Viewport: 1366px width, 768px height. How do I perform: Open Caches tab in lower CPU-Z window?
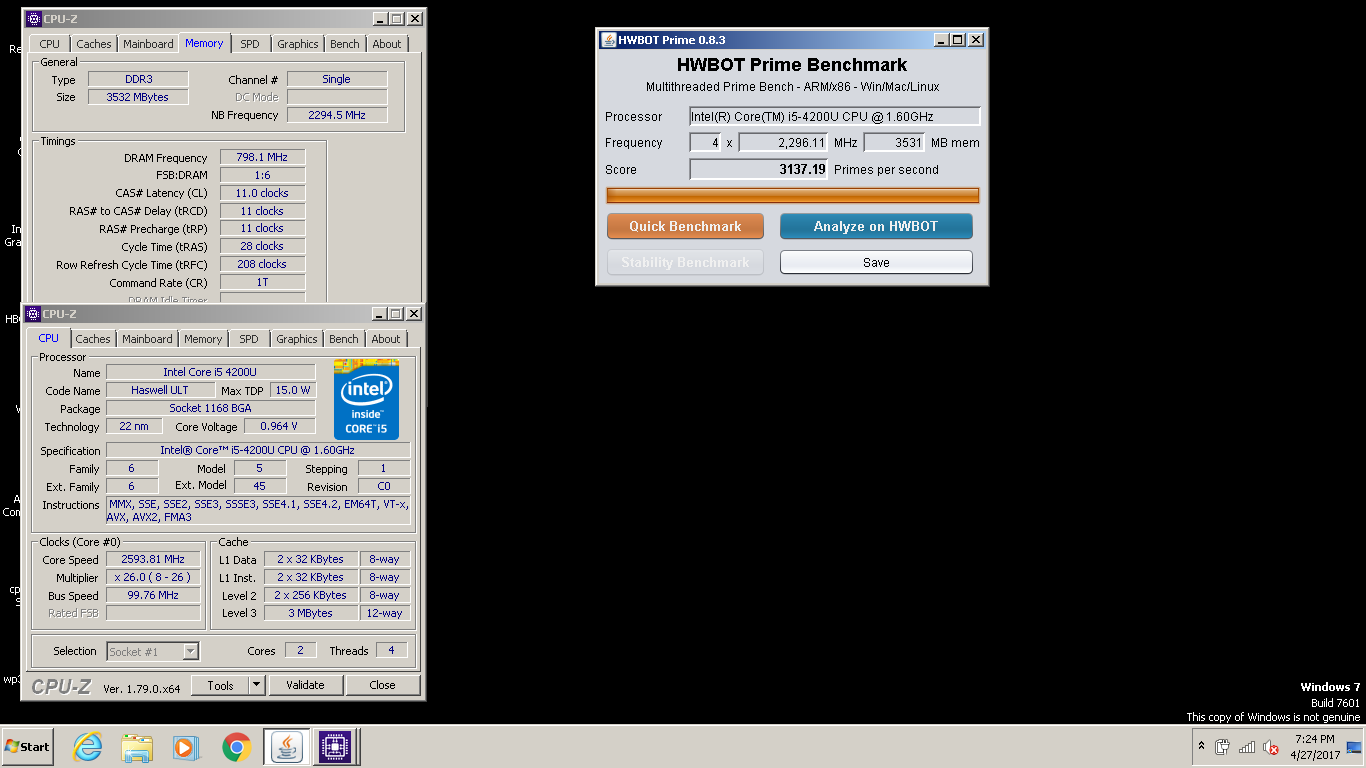pyautogui.click(x=93, y=339)
